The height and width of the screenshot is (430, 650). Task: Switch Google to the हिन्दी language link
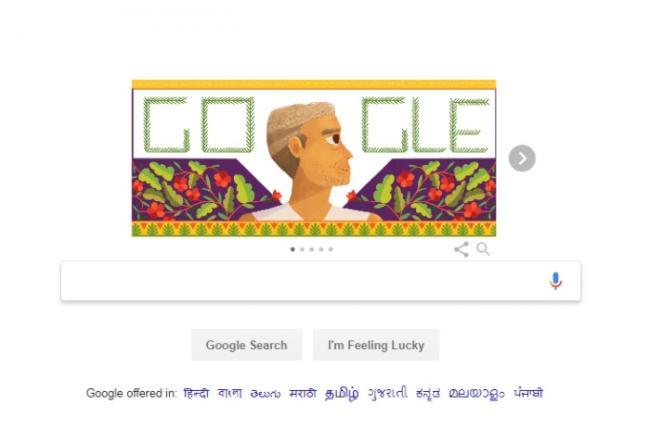(196, 393)
